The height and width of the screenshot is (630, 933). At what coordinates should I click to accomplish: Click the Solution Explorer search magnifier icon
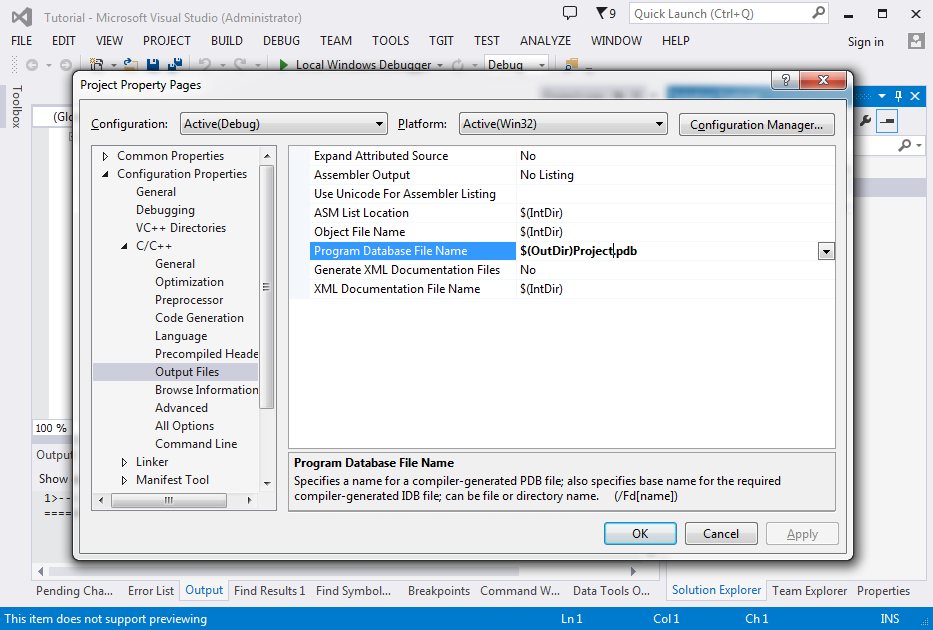point(904,145)
